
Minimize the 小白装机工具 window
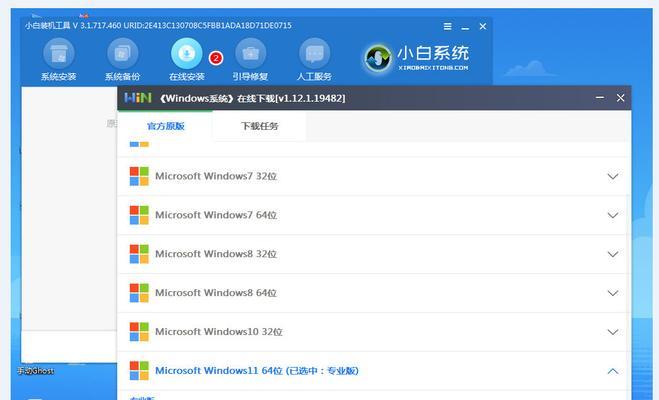click(x=465, y=27)
